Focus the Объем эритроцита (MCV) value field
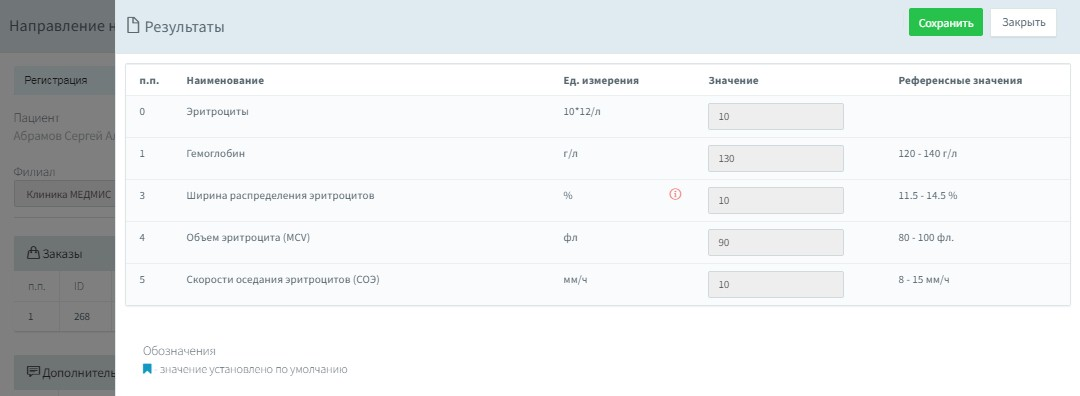This screenshot has height=396, width=1080. click(x=776, y=242)
